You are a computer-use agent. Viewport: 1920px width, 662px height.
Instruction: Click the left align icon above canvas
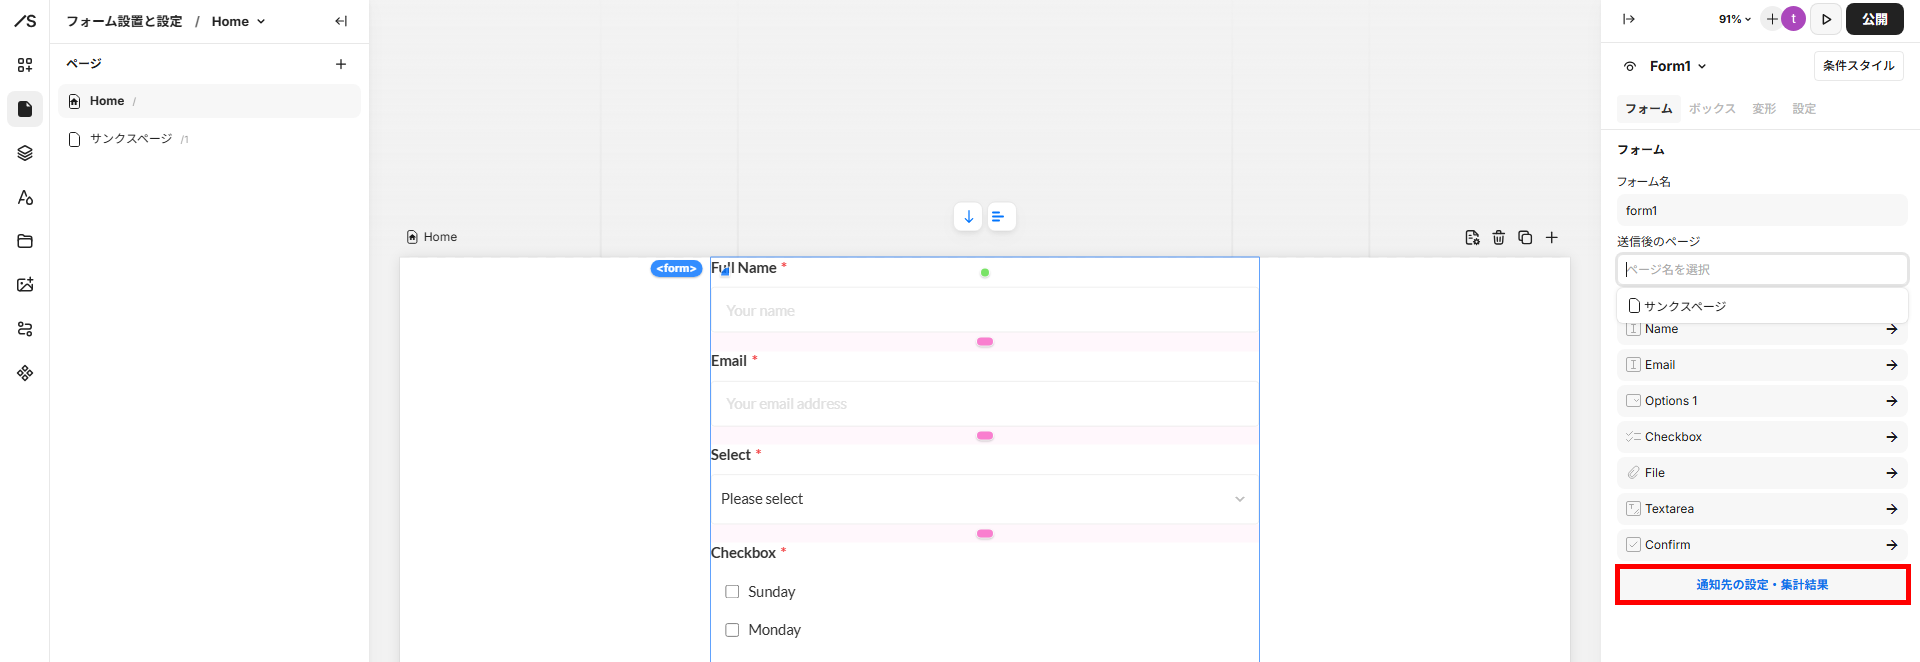click(1001, 217)
